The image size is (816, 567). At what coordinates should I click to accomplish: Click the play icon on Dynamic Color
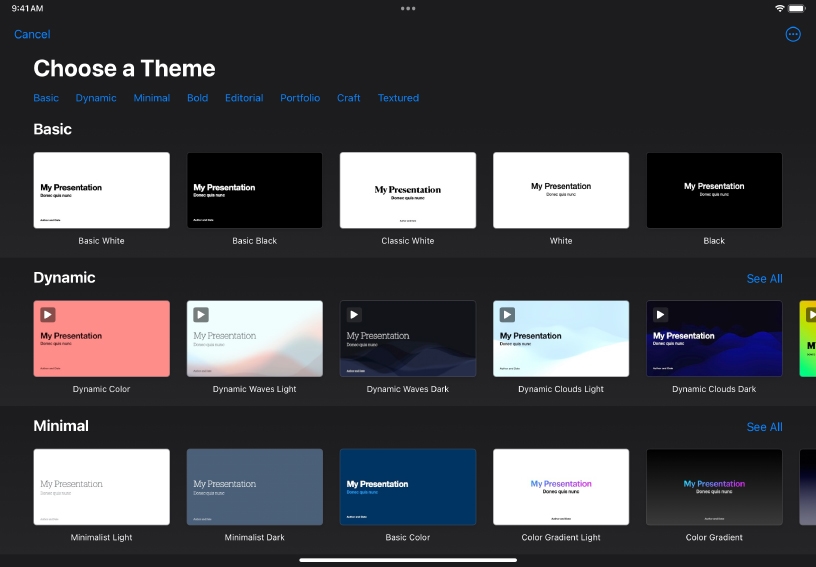coord(48,315)
